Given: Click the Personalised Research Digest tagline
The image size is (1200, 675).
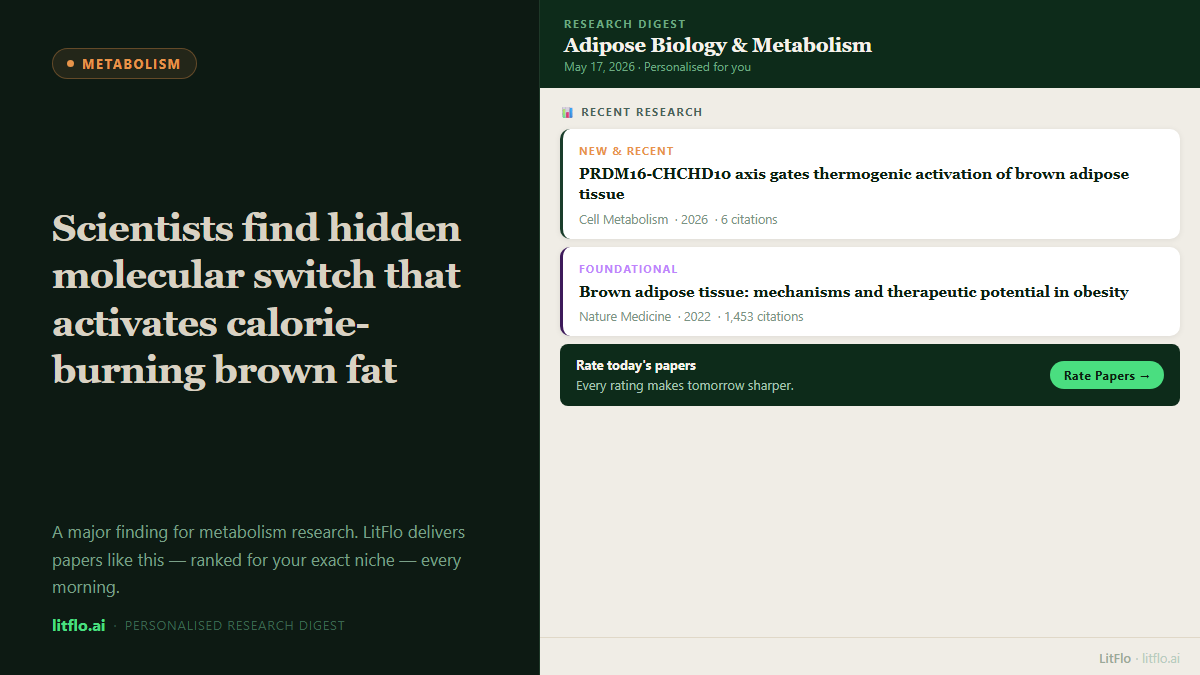Looking at the screenshot, I should pos(235,626).
